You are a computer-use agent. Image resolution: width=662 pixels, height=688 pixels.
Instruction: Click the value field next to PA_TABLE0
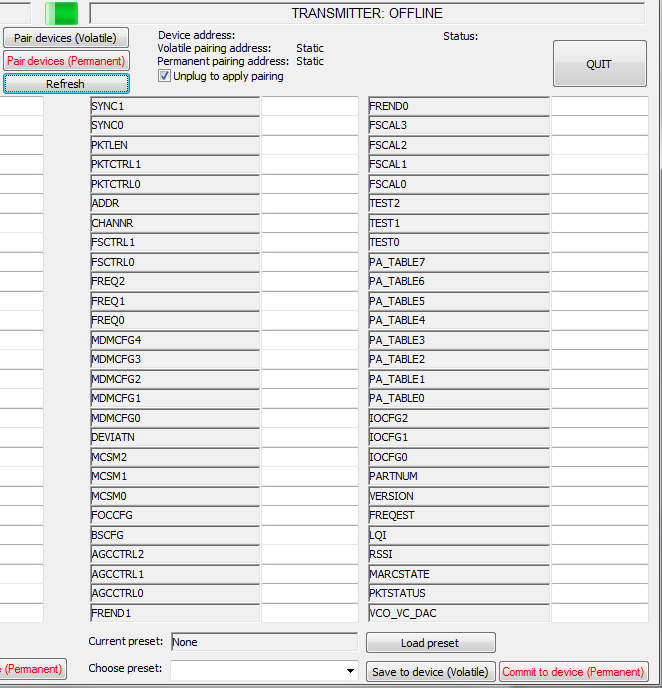(600, 398)
